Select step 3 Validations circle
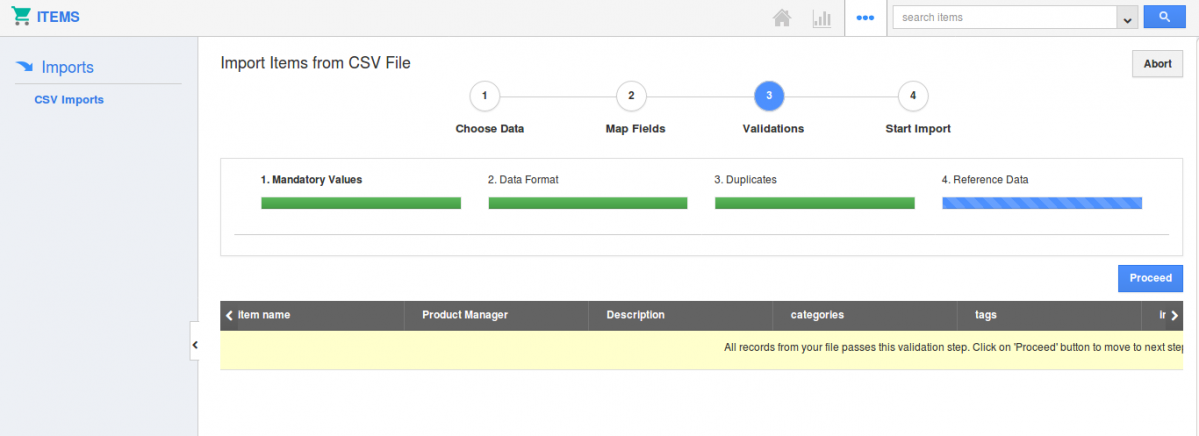This screenshot has height=436, width=1199. click(x=769, y=96)
